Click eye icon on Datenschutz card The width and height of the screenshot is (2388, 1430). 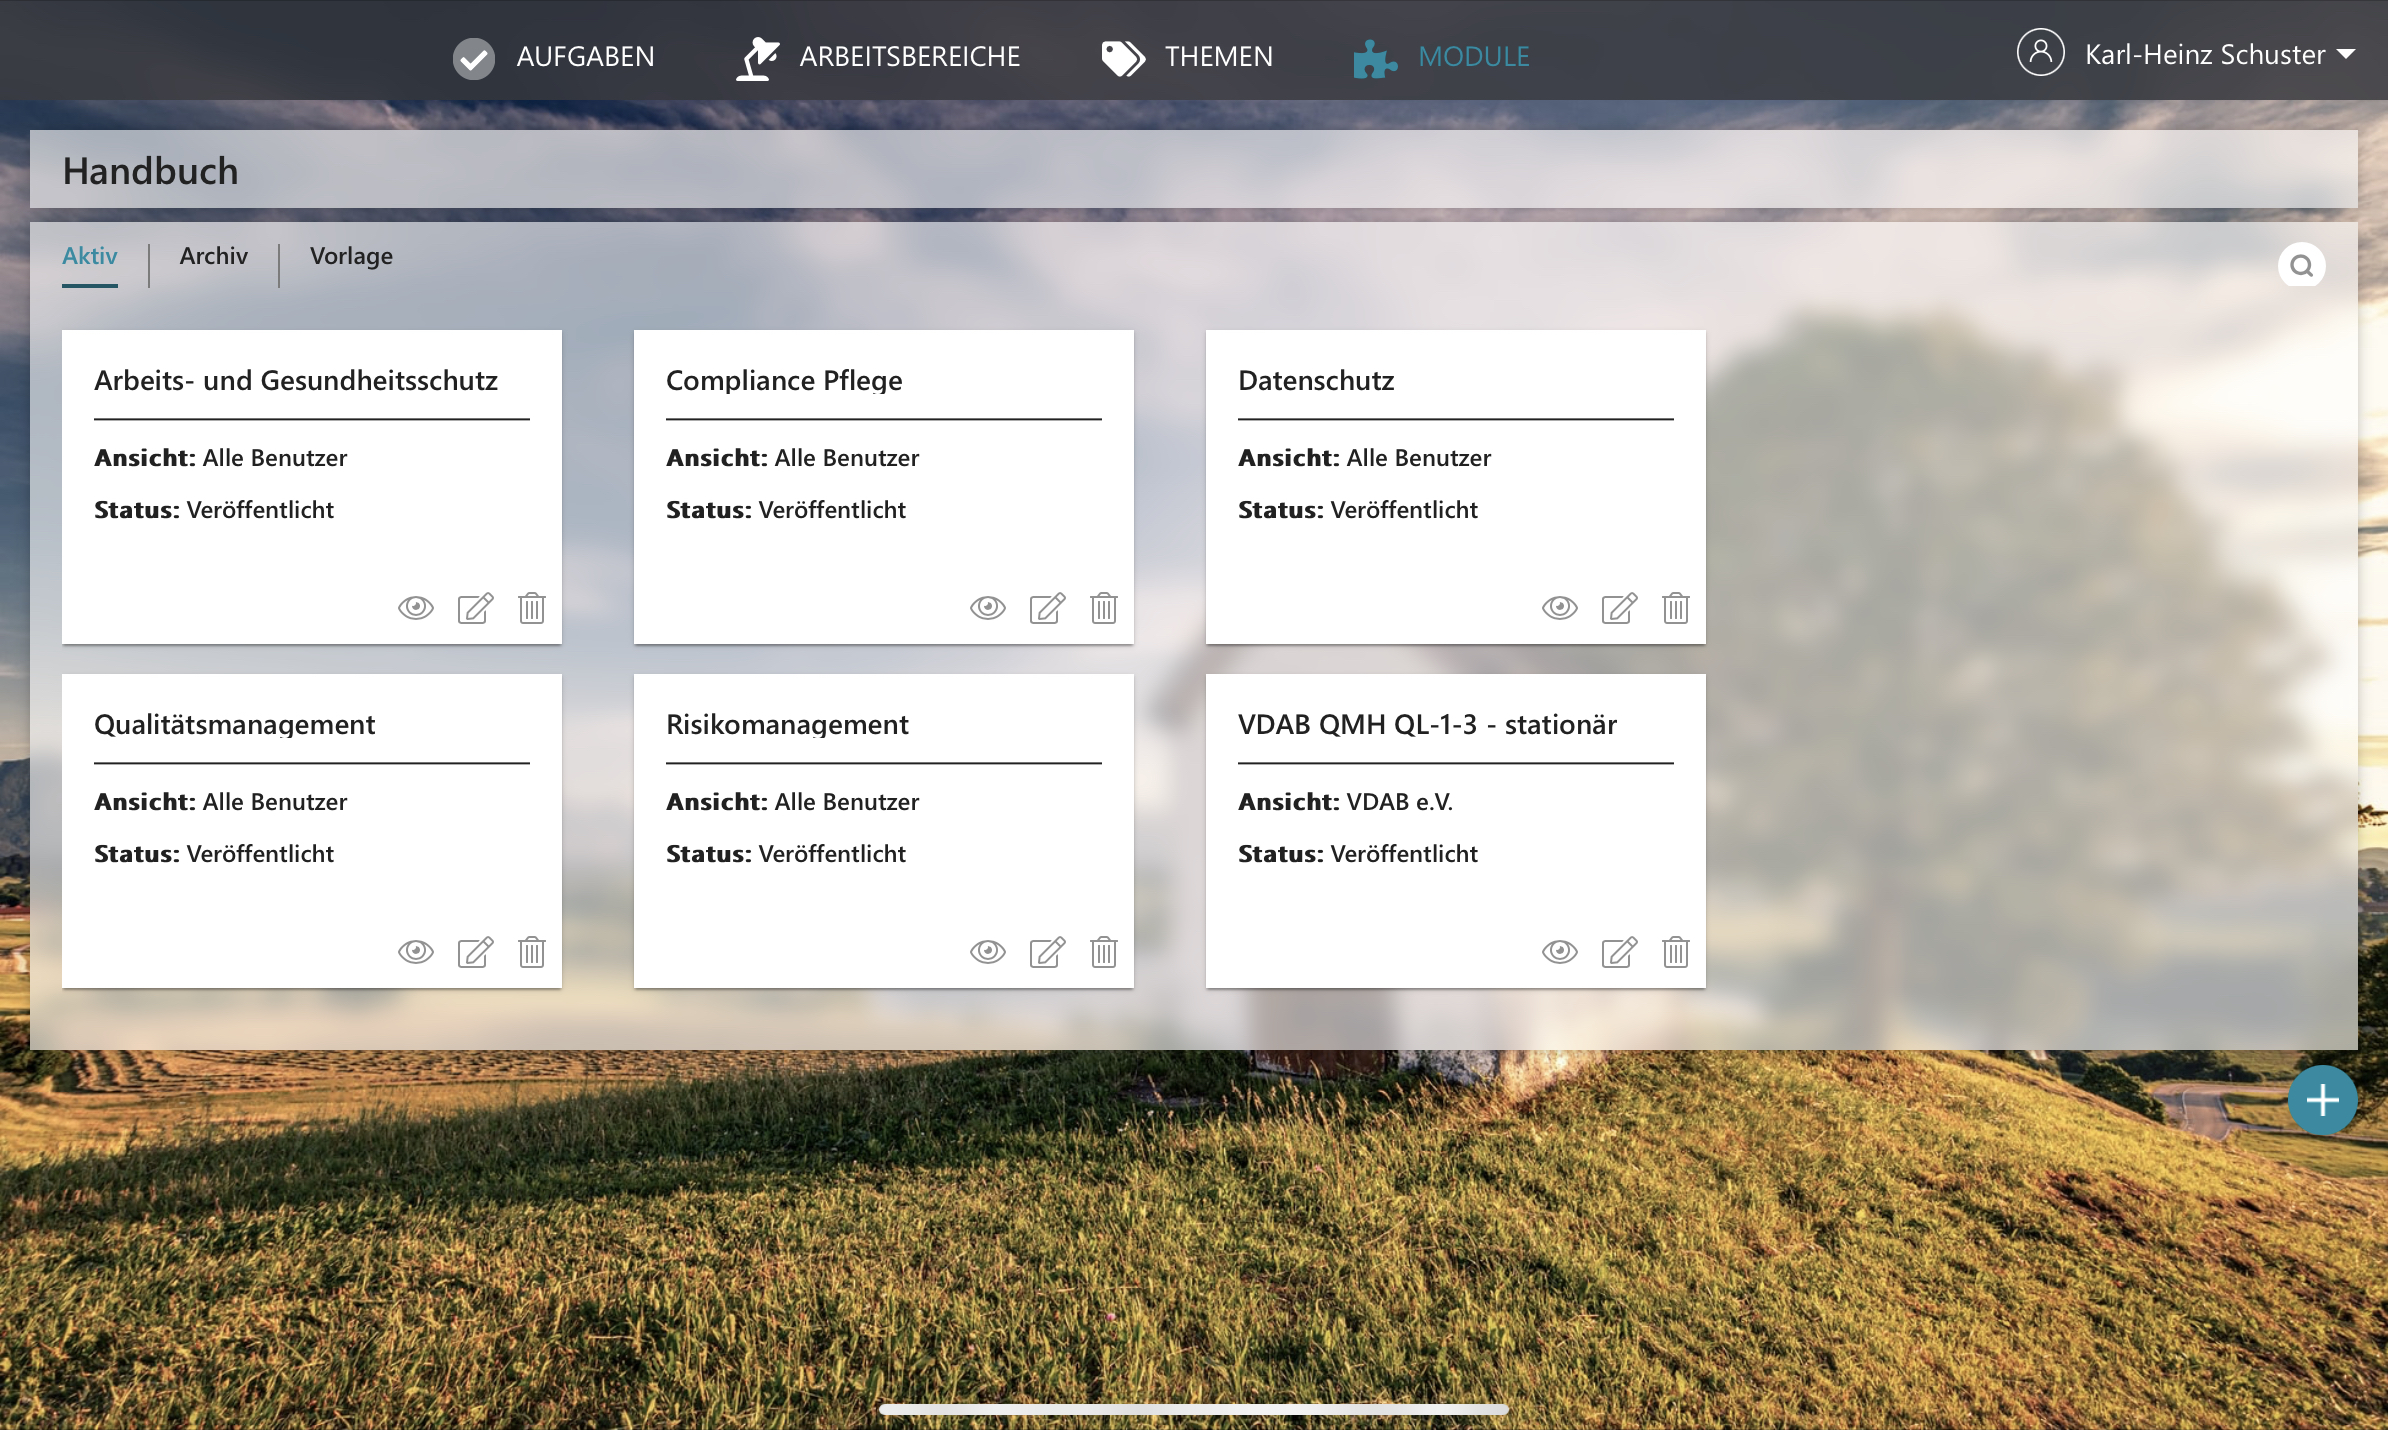(1560, 608)
